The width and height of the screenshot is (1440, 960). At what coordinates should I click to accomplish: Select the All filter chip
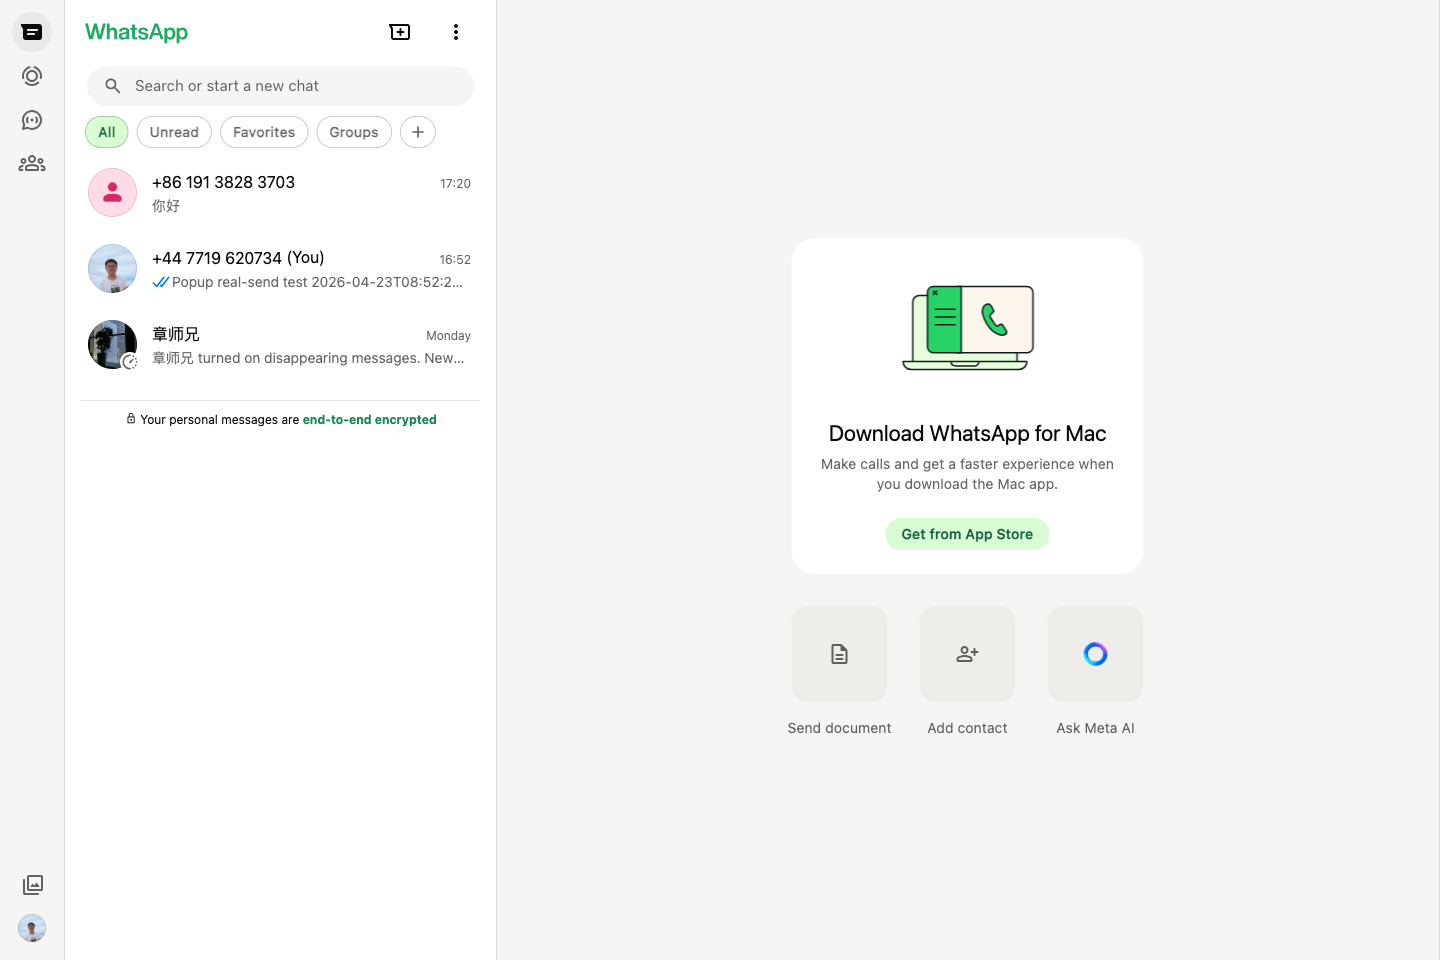coord(106,132)
